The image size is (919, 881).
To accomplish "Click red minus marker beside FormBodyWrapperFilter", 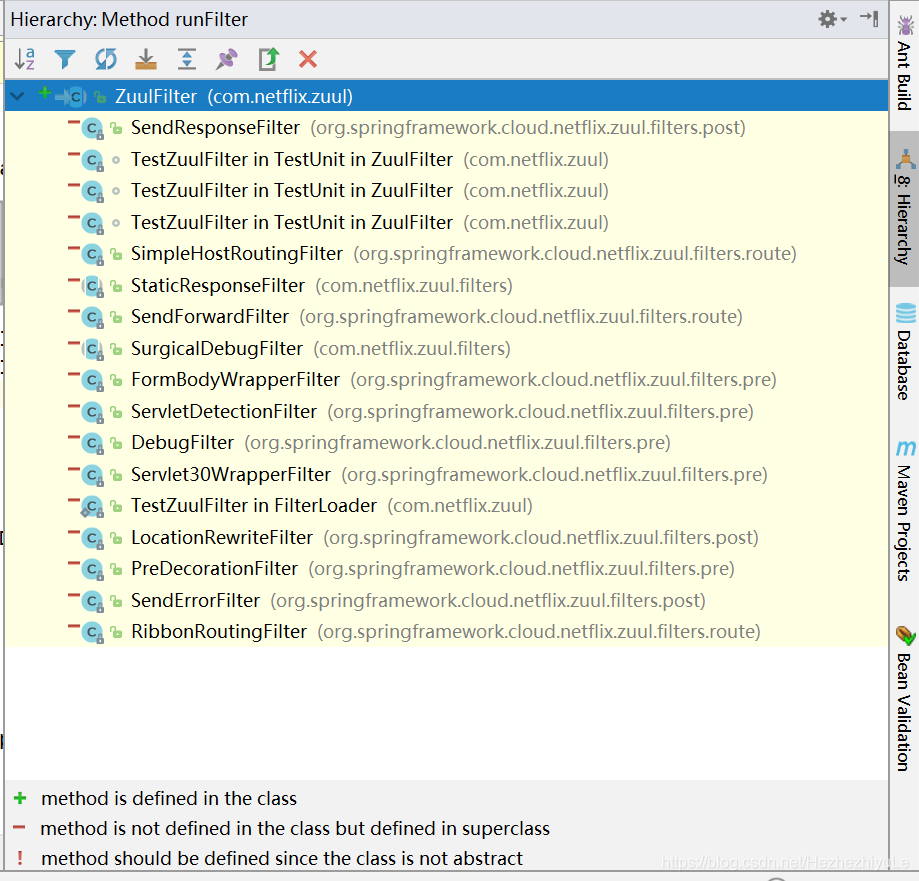I will 74,375.
